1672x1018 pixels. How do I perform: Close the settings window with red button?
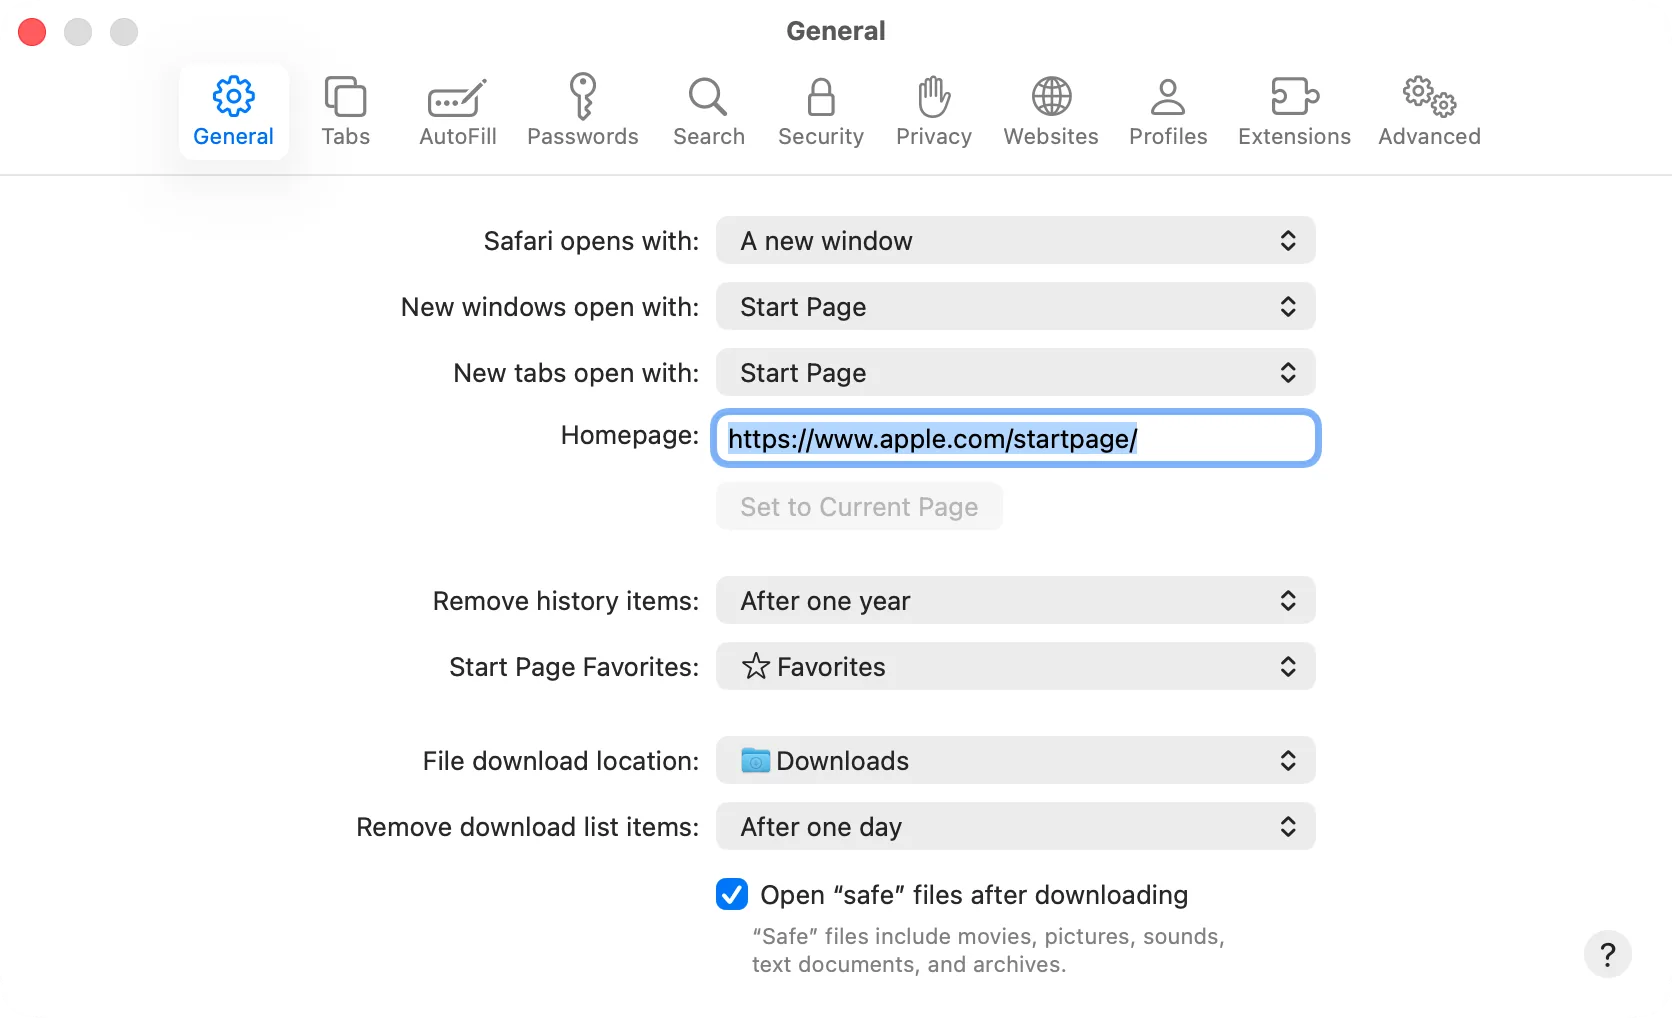(x=32, y=32)
